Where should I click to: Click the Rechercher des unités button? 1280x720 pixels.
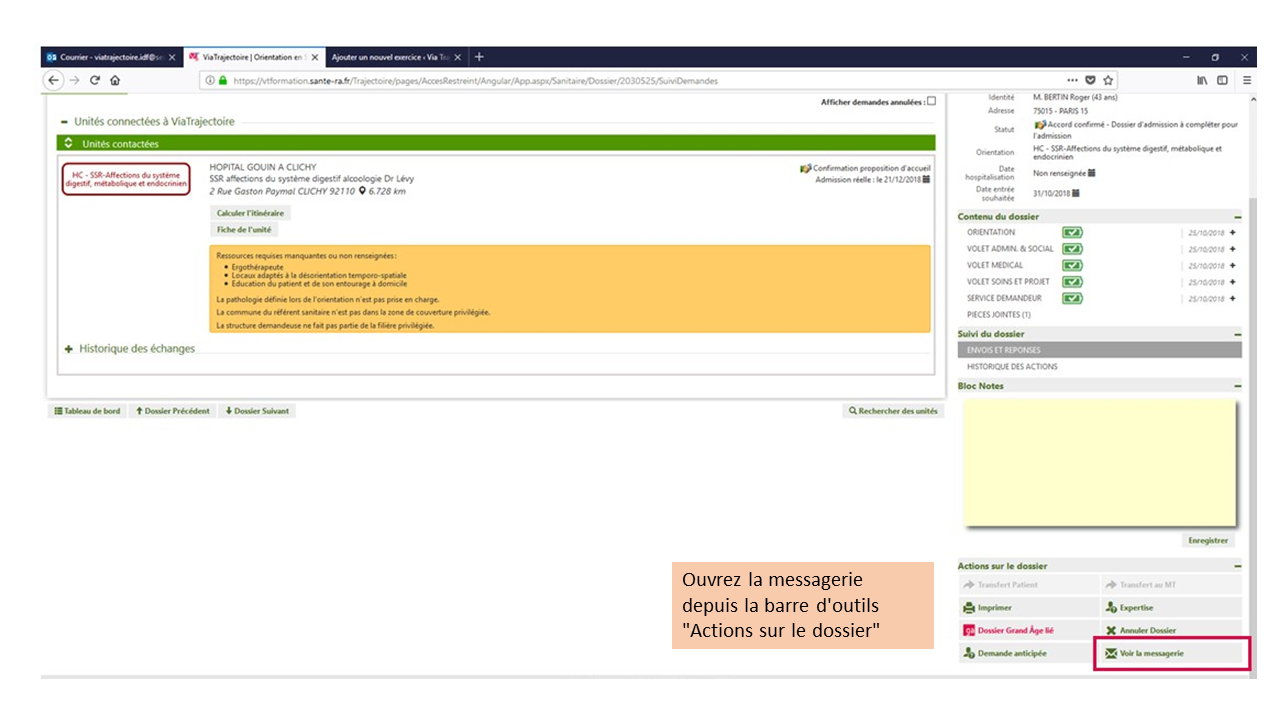click(x=893, y=411)
